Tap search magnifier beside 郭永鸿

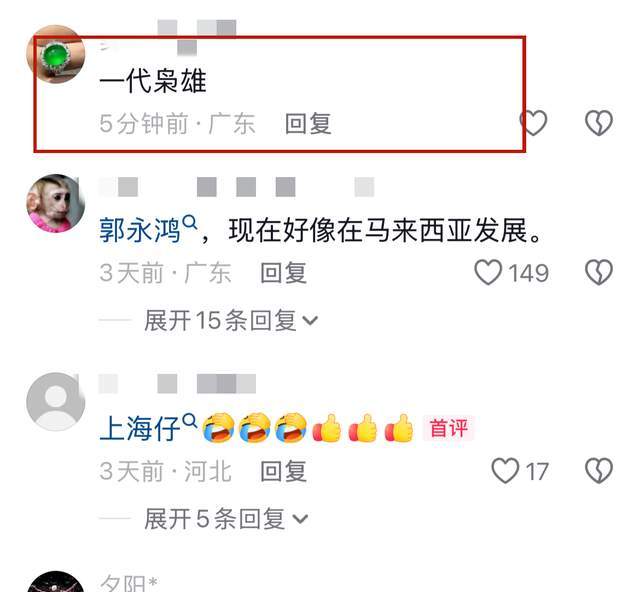coord(190,223)
